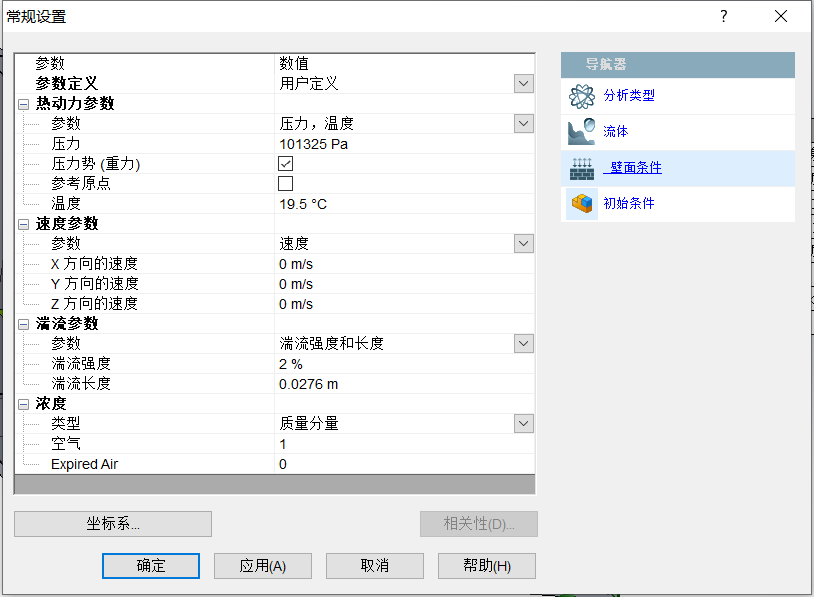Click the 帮助(H) button
Image resolution: width=814 pixels, height=597 pixels.
tap(486, 565)
